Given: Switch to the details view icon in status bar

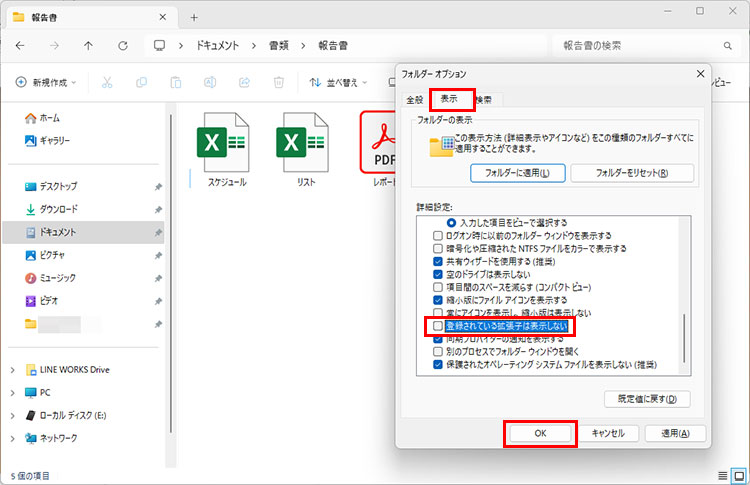Looking at the screenshot, I should pyautogui.click(x=722, y=475).
